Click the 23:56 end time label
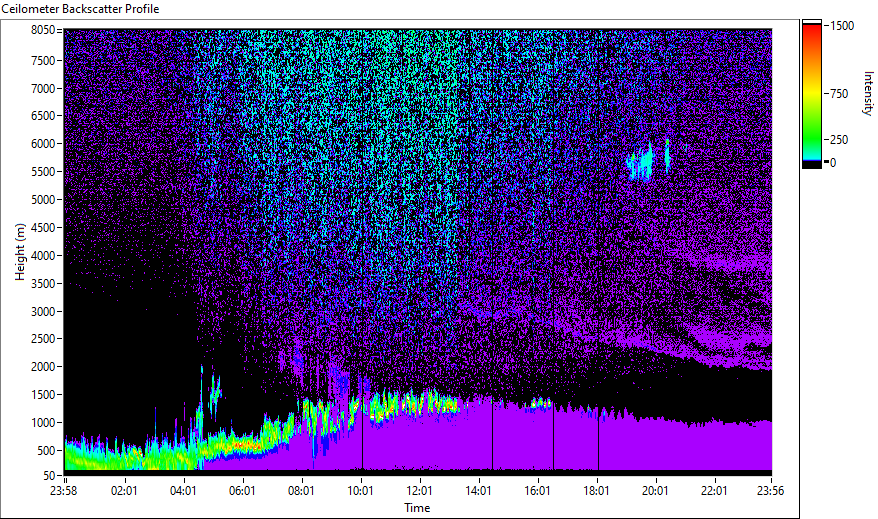 click(x=770, y=491)
